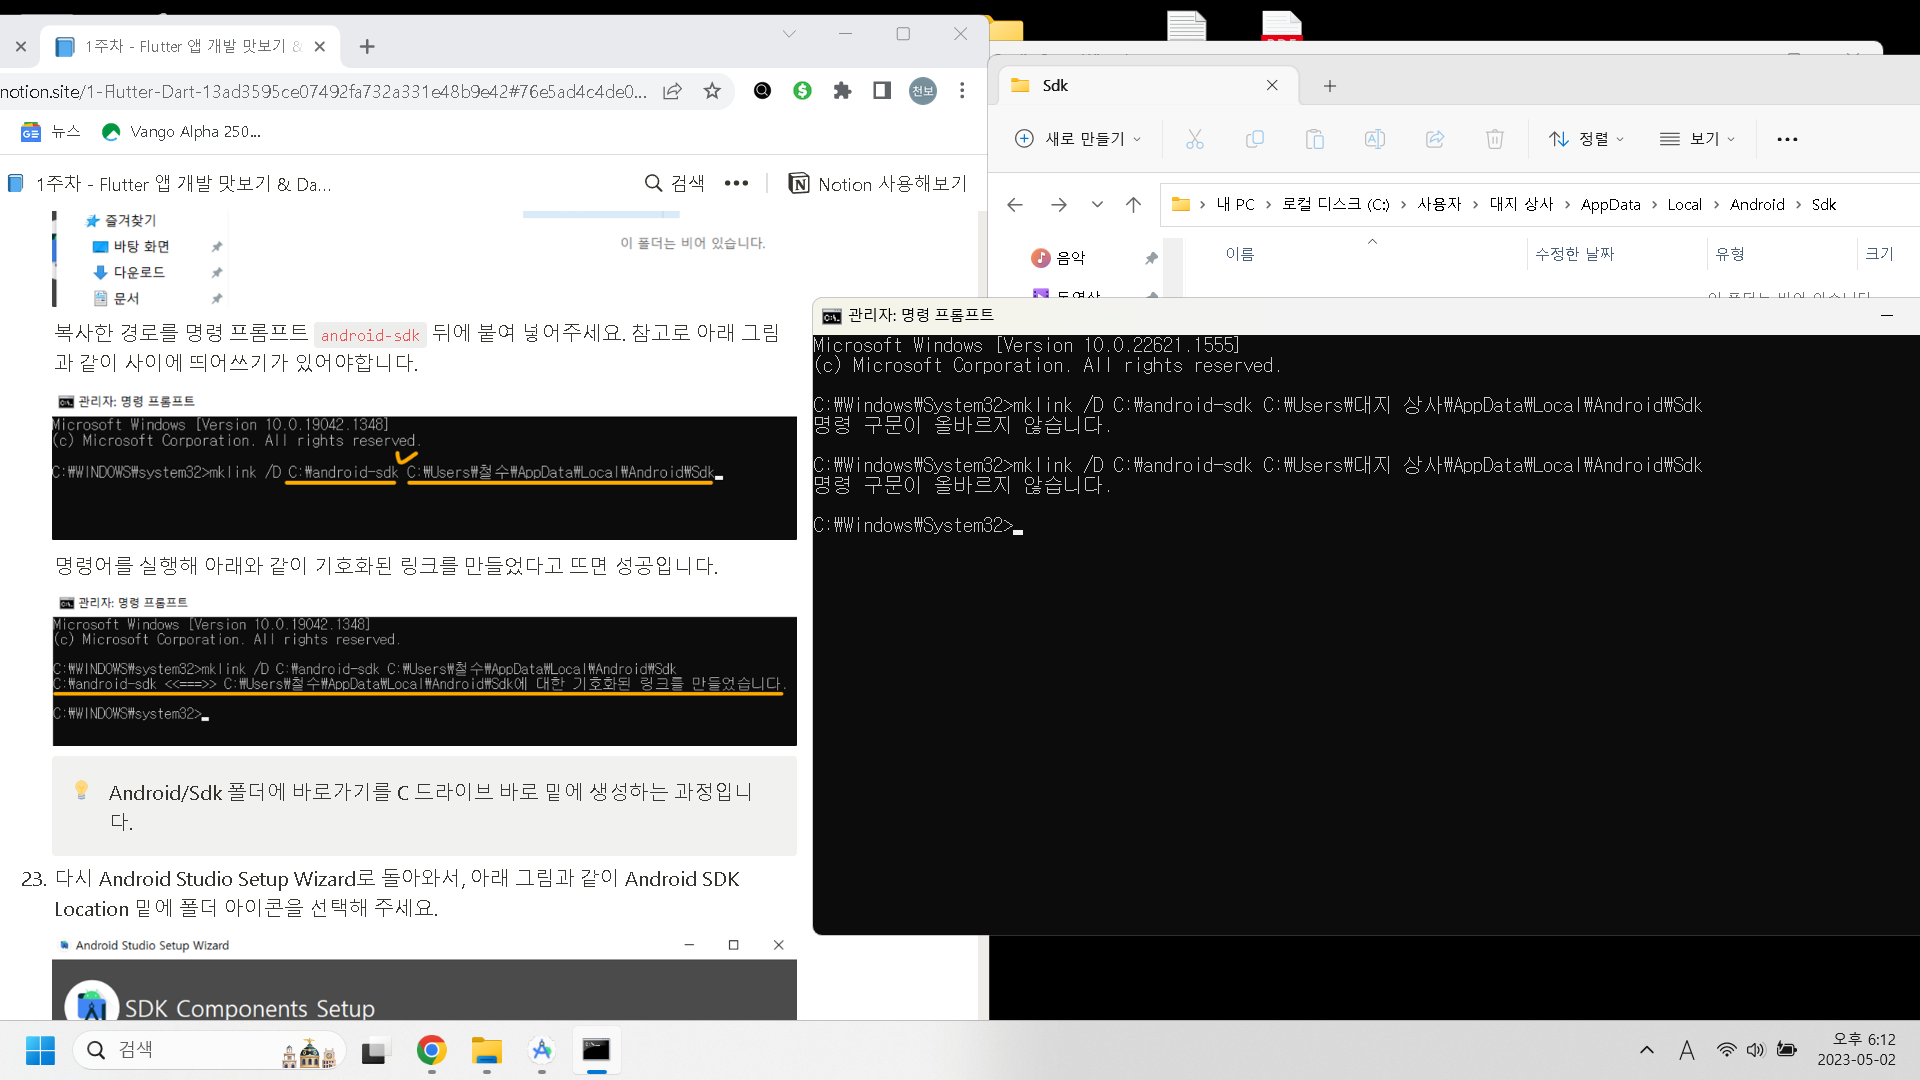The height and width of the screenshot is (1080, 1920).
Task: Select Android in the breadcrumb path
Action: click(1757, 205)
